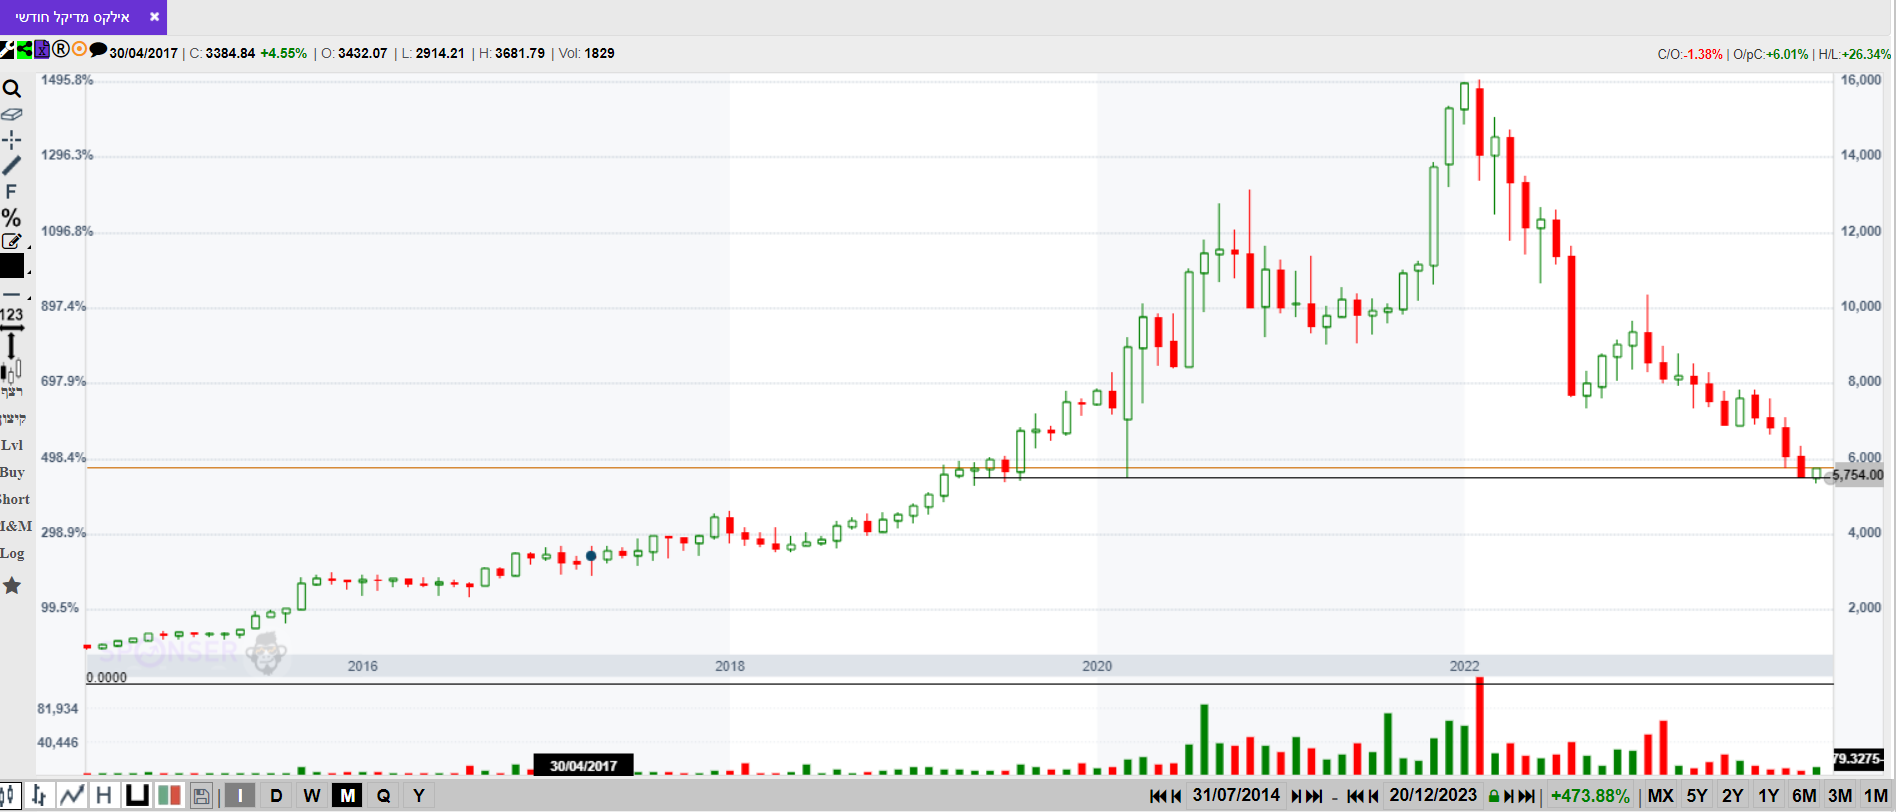Click the orange target circle icon
Viewport: 1896px width, 812px height.
click(80, 49)
